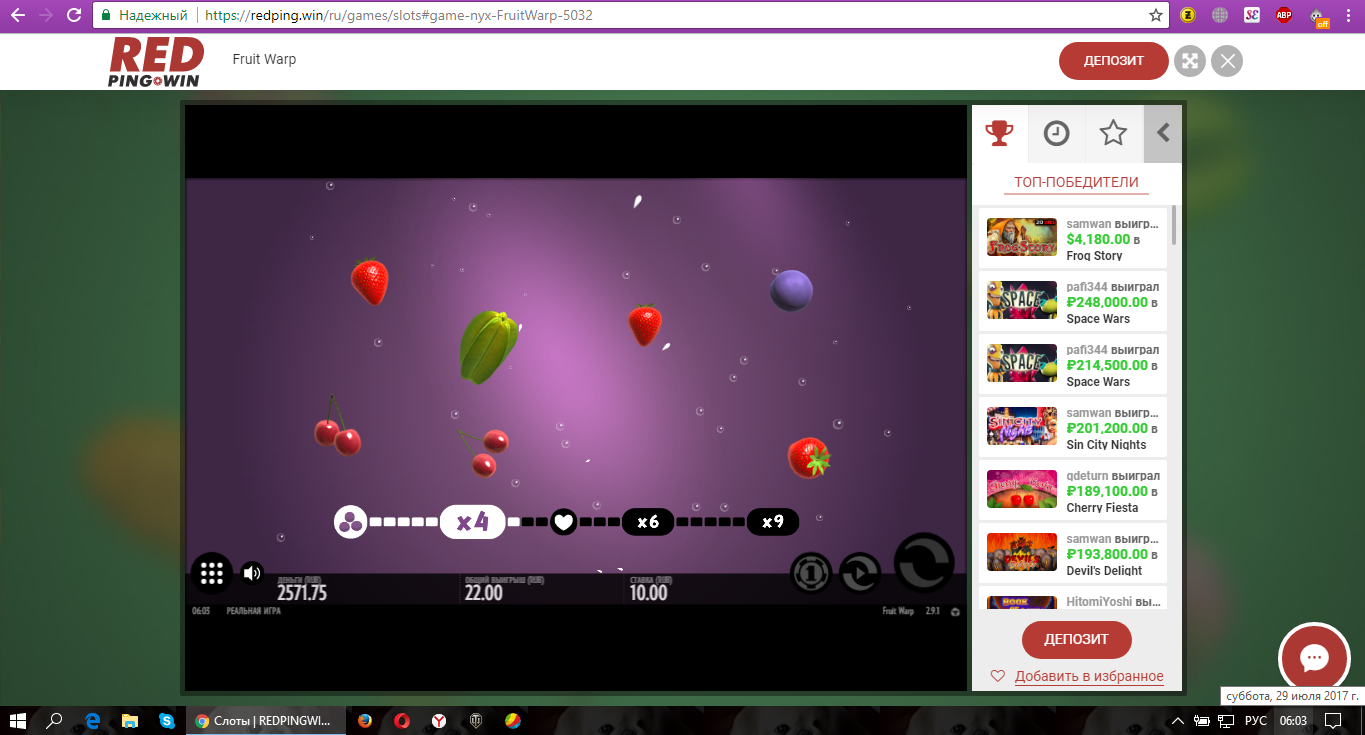
Task: Launch Microsoft Edge from the taskbar
Action: [92, 720]
